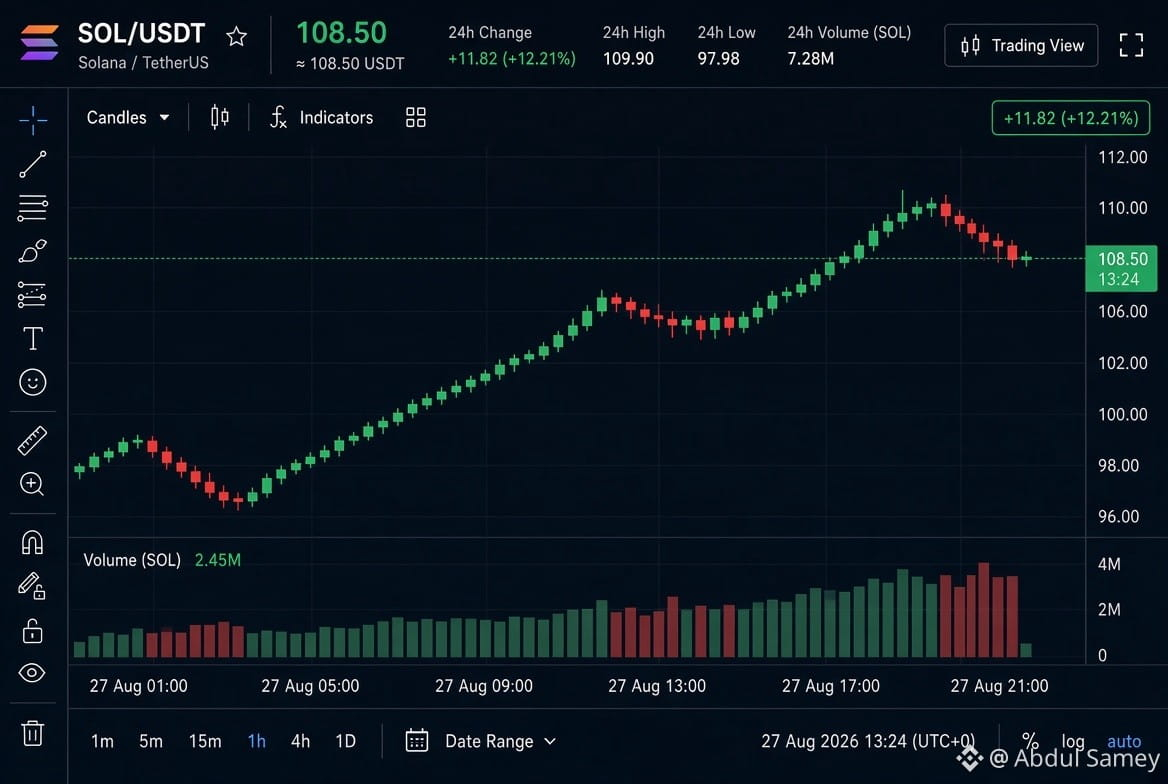Toggle lock all drawings padlock
Image resolution: width=1168 pixels, height=784 pixels.
coord(32,630)
